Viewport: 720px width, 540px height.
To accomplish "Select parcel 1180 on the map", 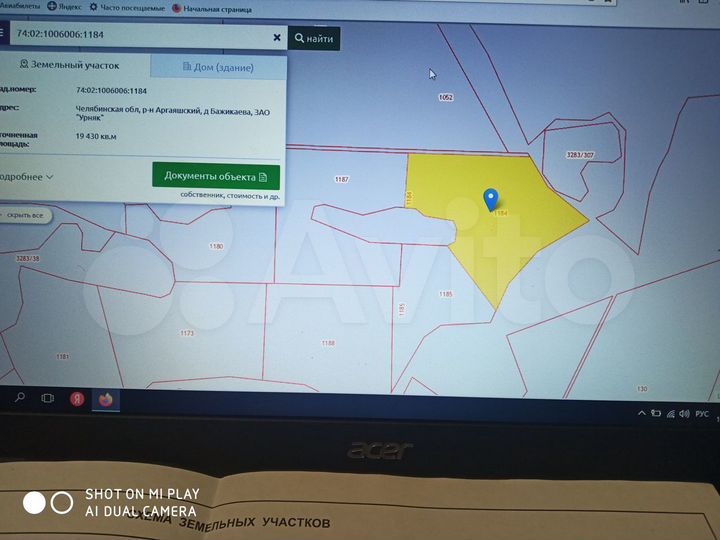I will pyautogui.click(x=216, y=246).
